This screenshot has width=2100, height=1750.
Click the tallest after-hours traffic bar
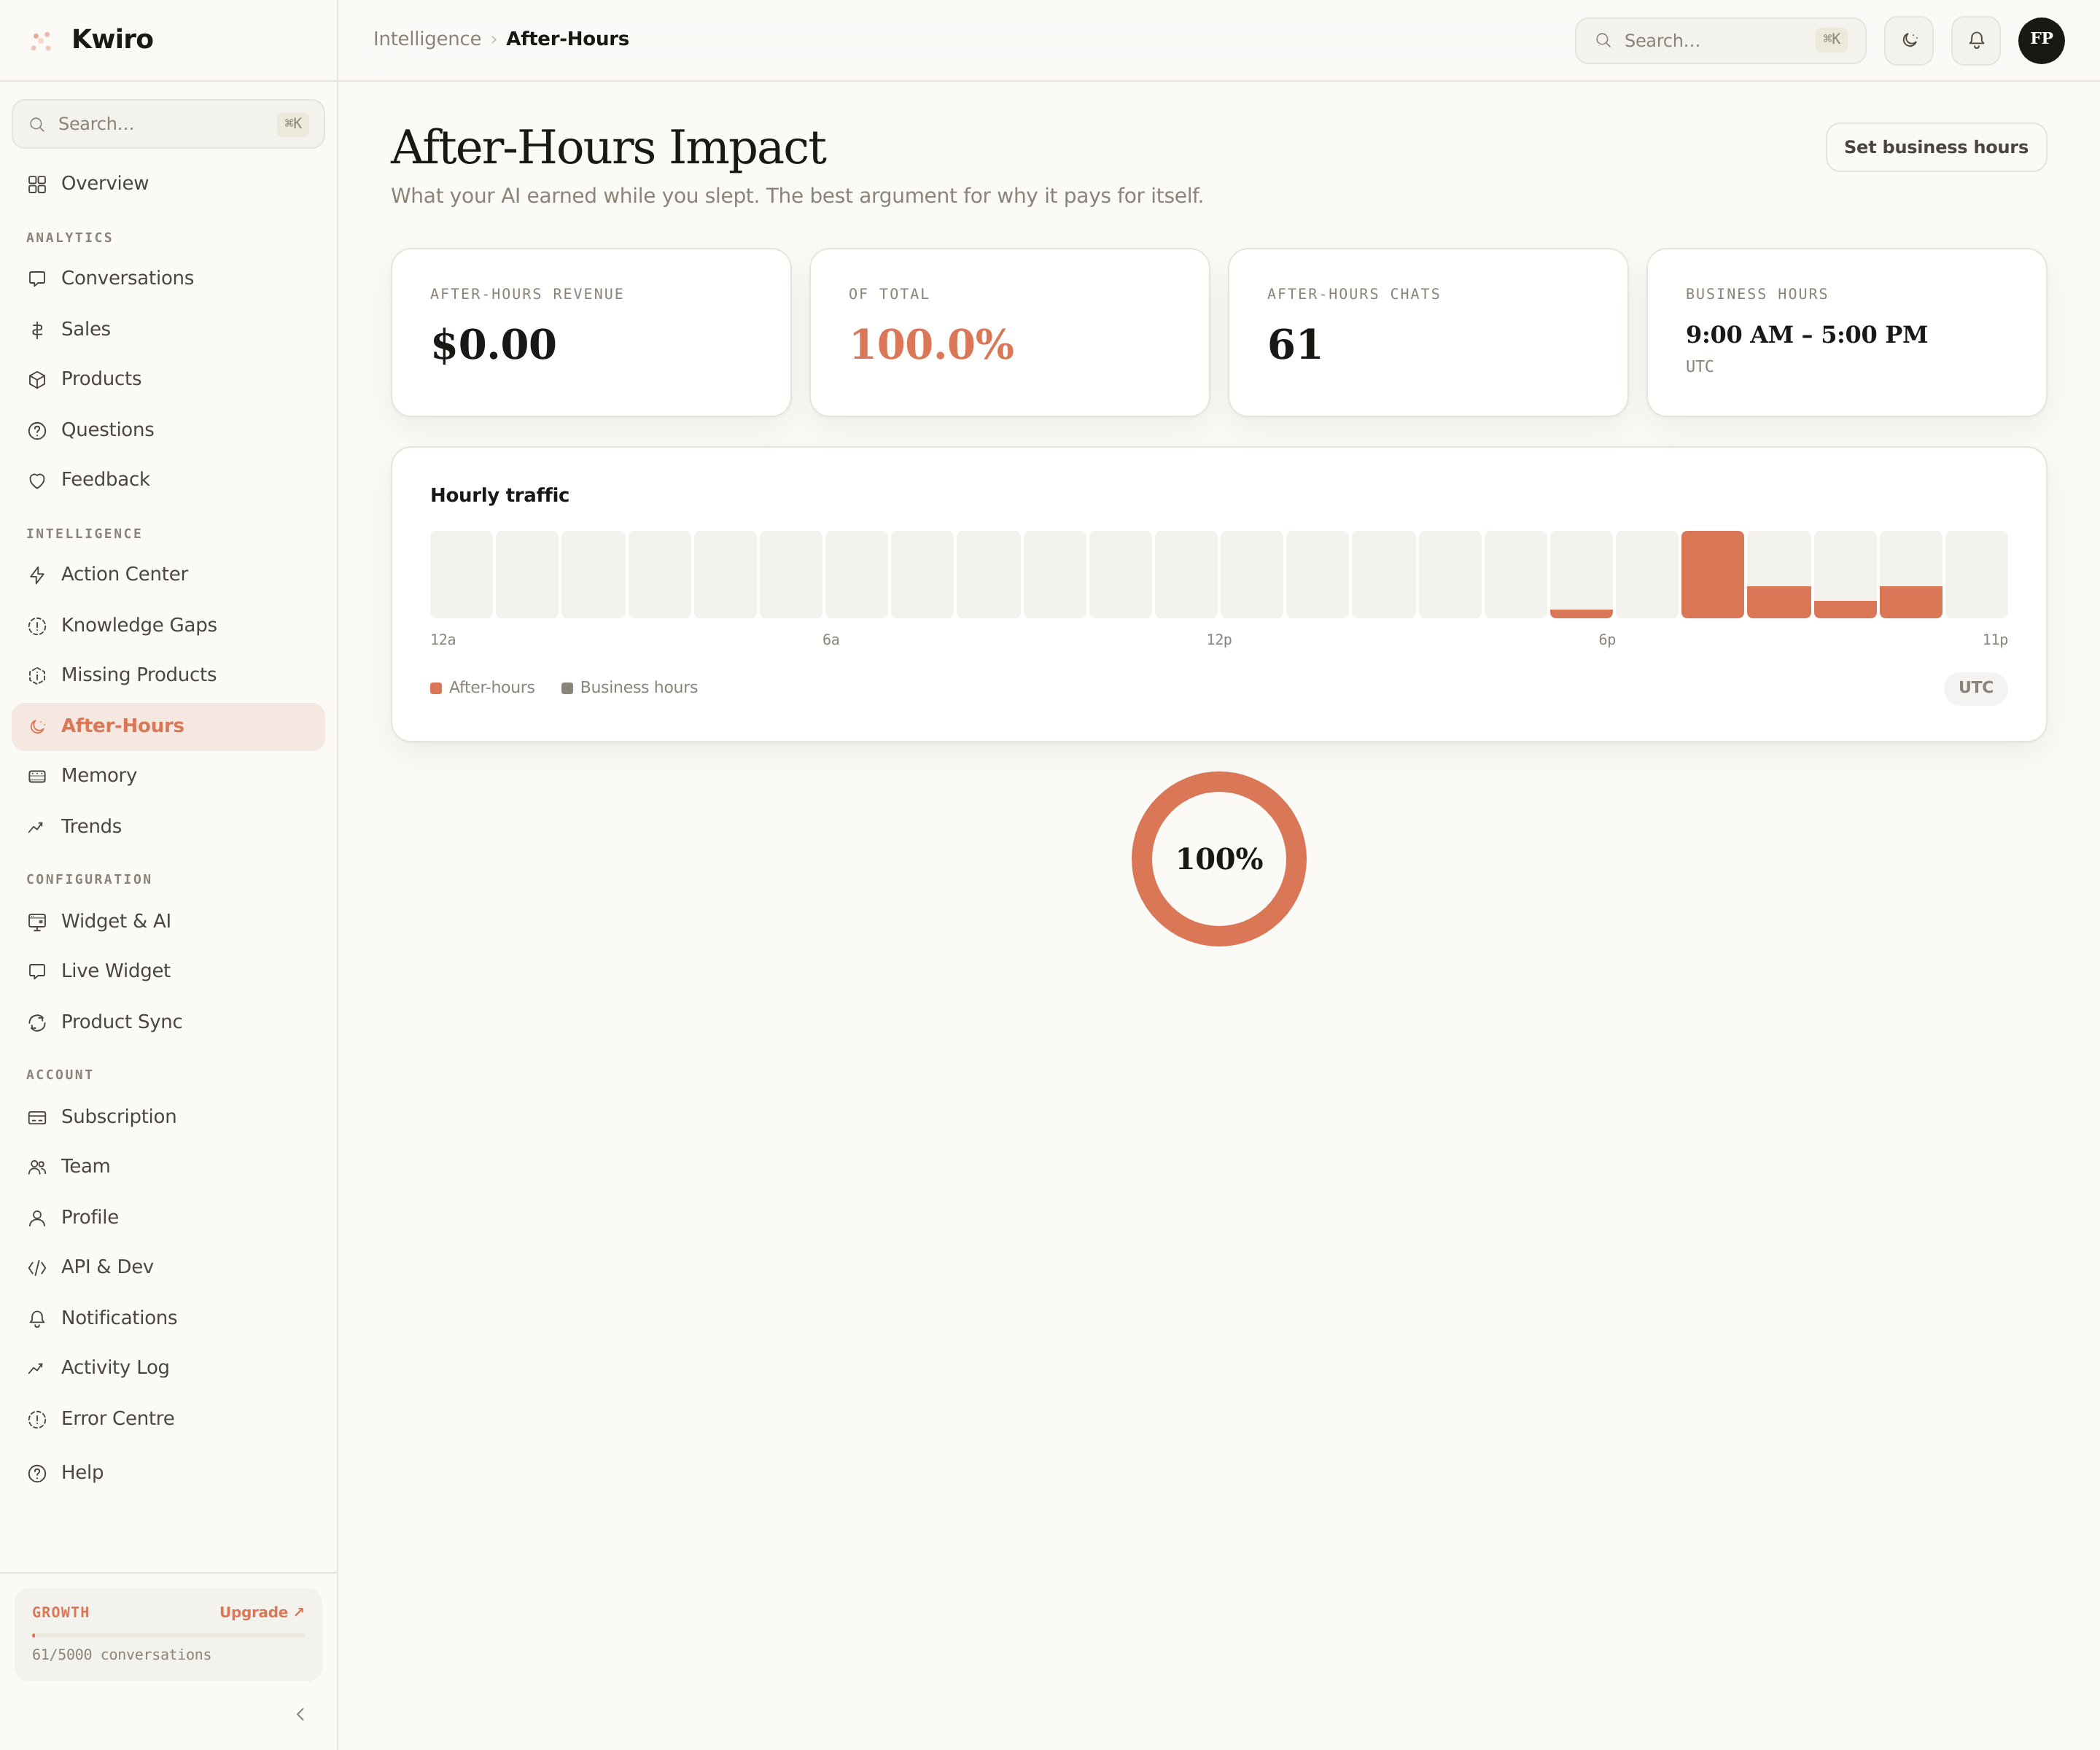tap(1712, 574)
